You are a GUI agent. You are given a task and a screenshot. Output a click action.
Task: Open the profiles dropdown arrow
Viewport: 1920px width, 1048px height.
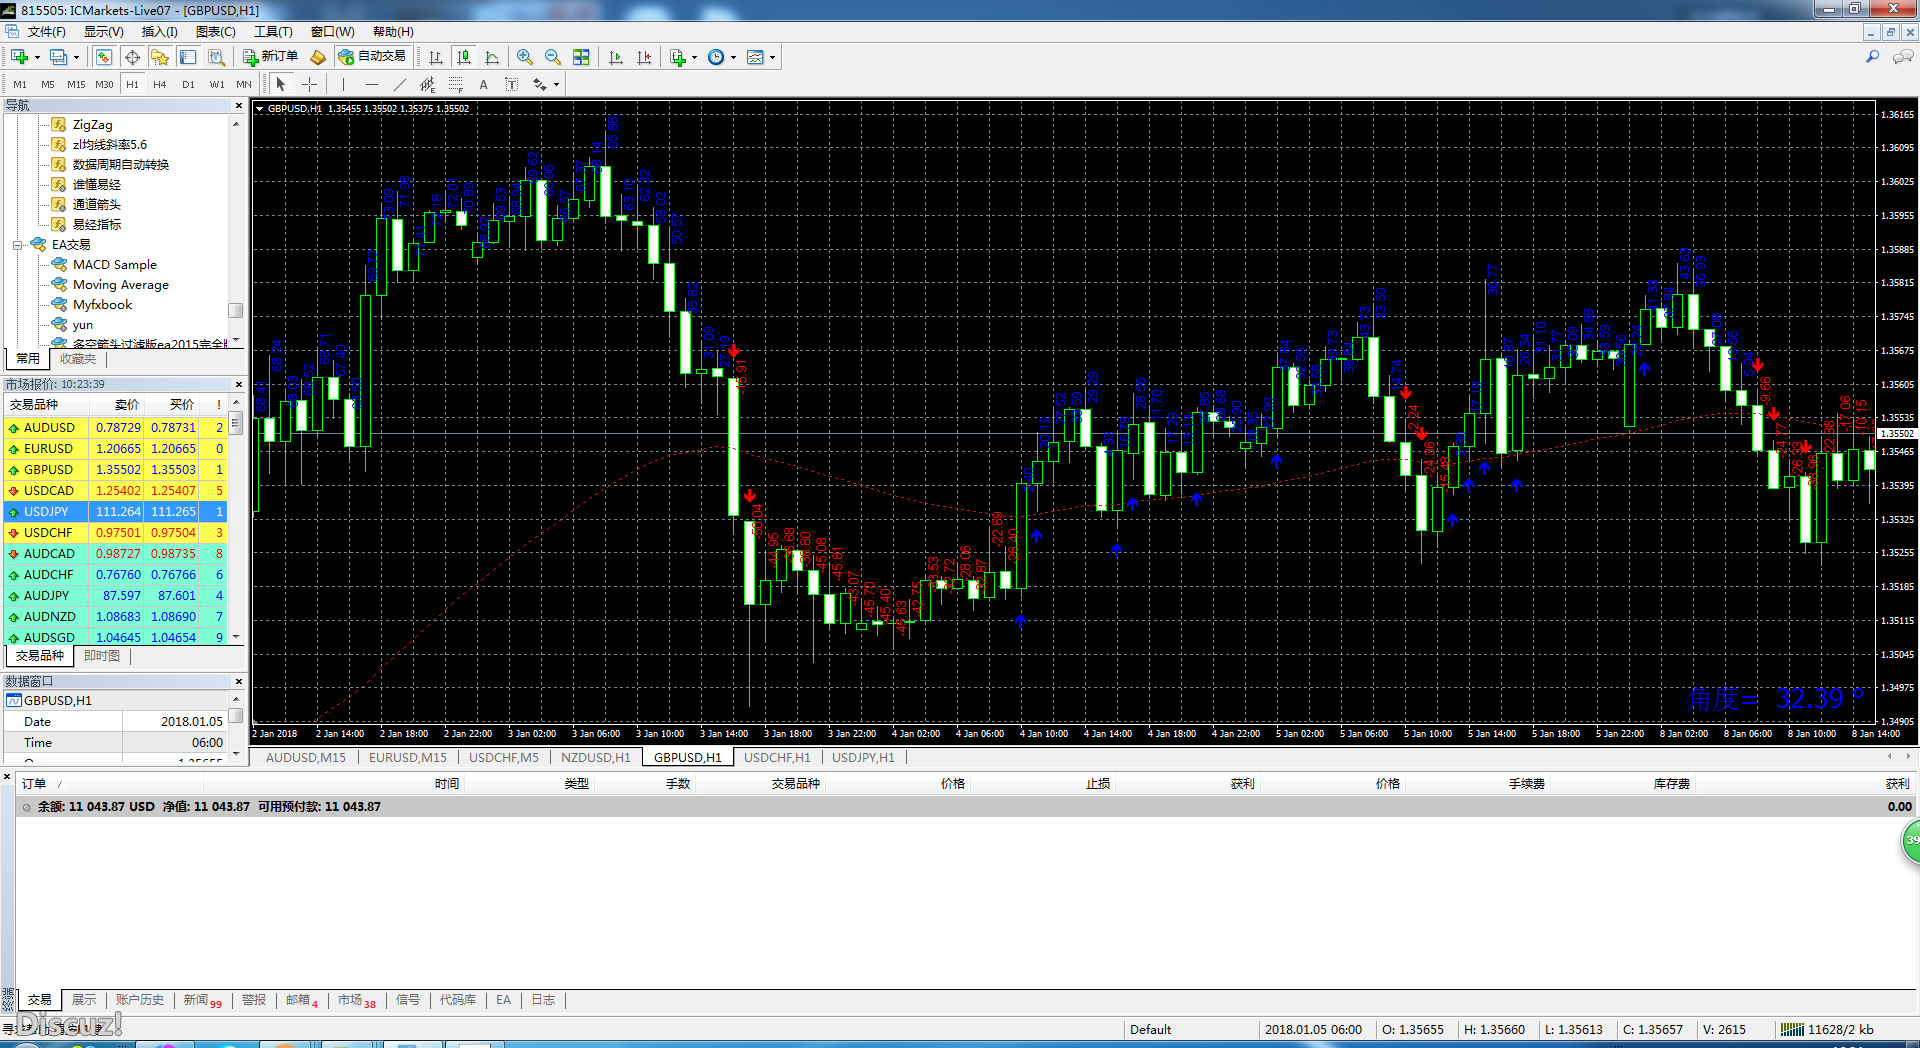pos(76,57)
